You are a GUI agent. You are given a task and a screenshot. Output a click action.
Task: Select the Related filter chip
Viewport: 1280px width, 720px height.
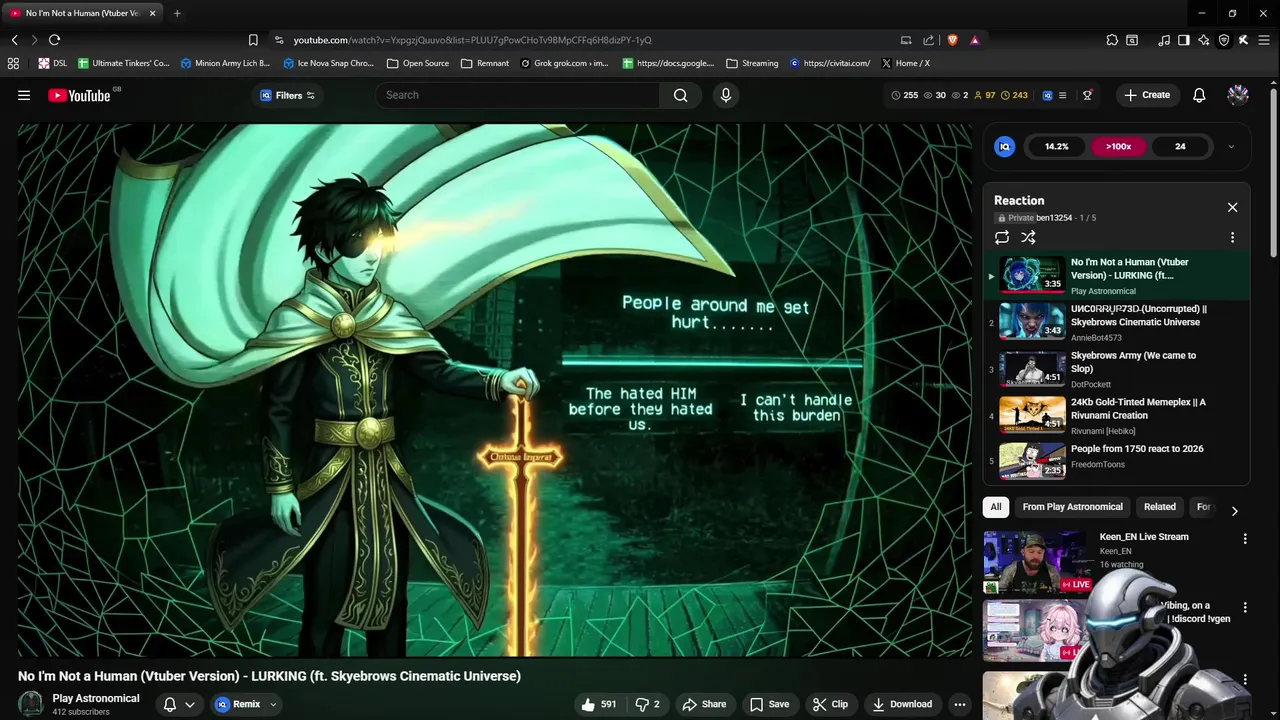pyautogui.click(x=1160, y=507)
